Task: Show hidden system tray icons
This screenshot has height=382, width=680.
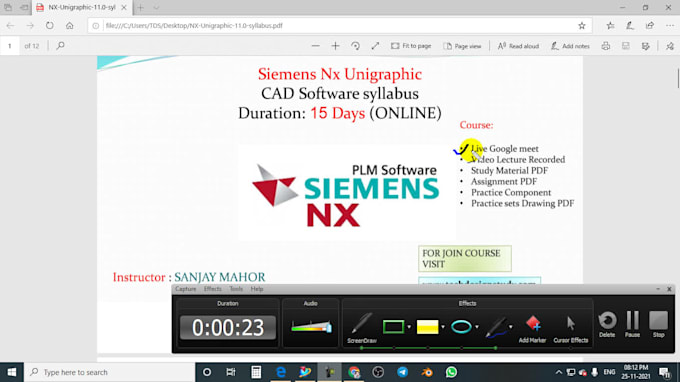Action: coord(559,372)
